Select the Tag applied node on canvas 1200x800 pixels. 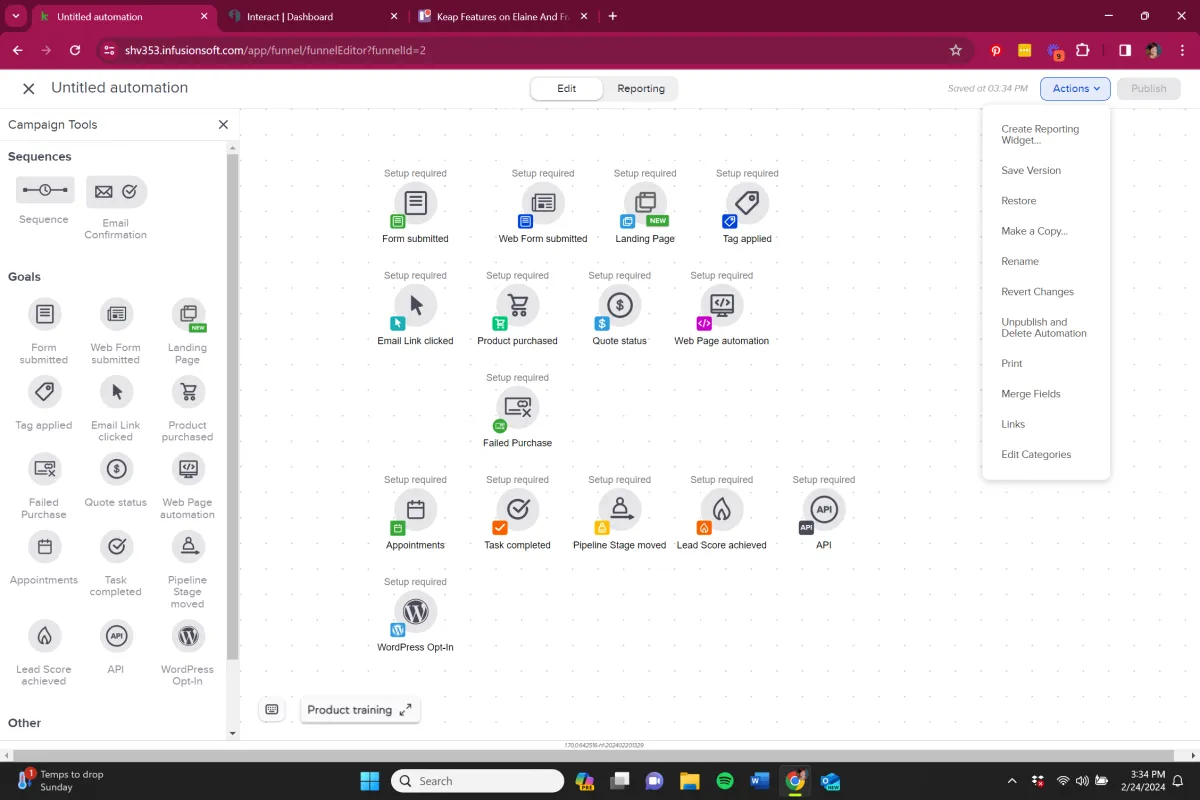pos(747,204)
